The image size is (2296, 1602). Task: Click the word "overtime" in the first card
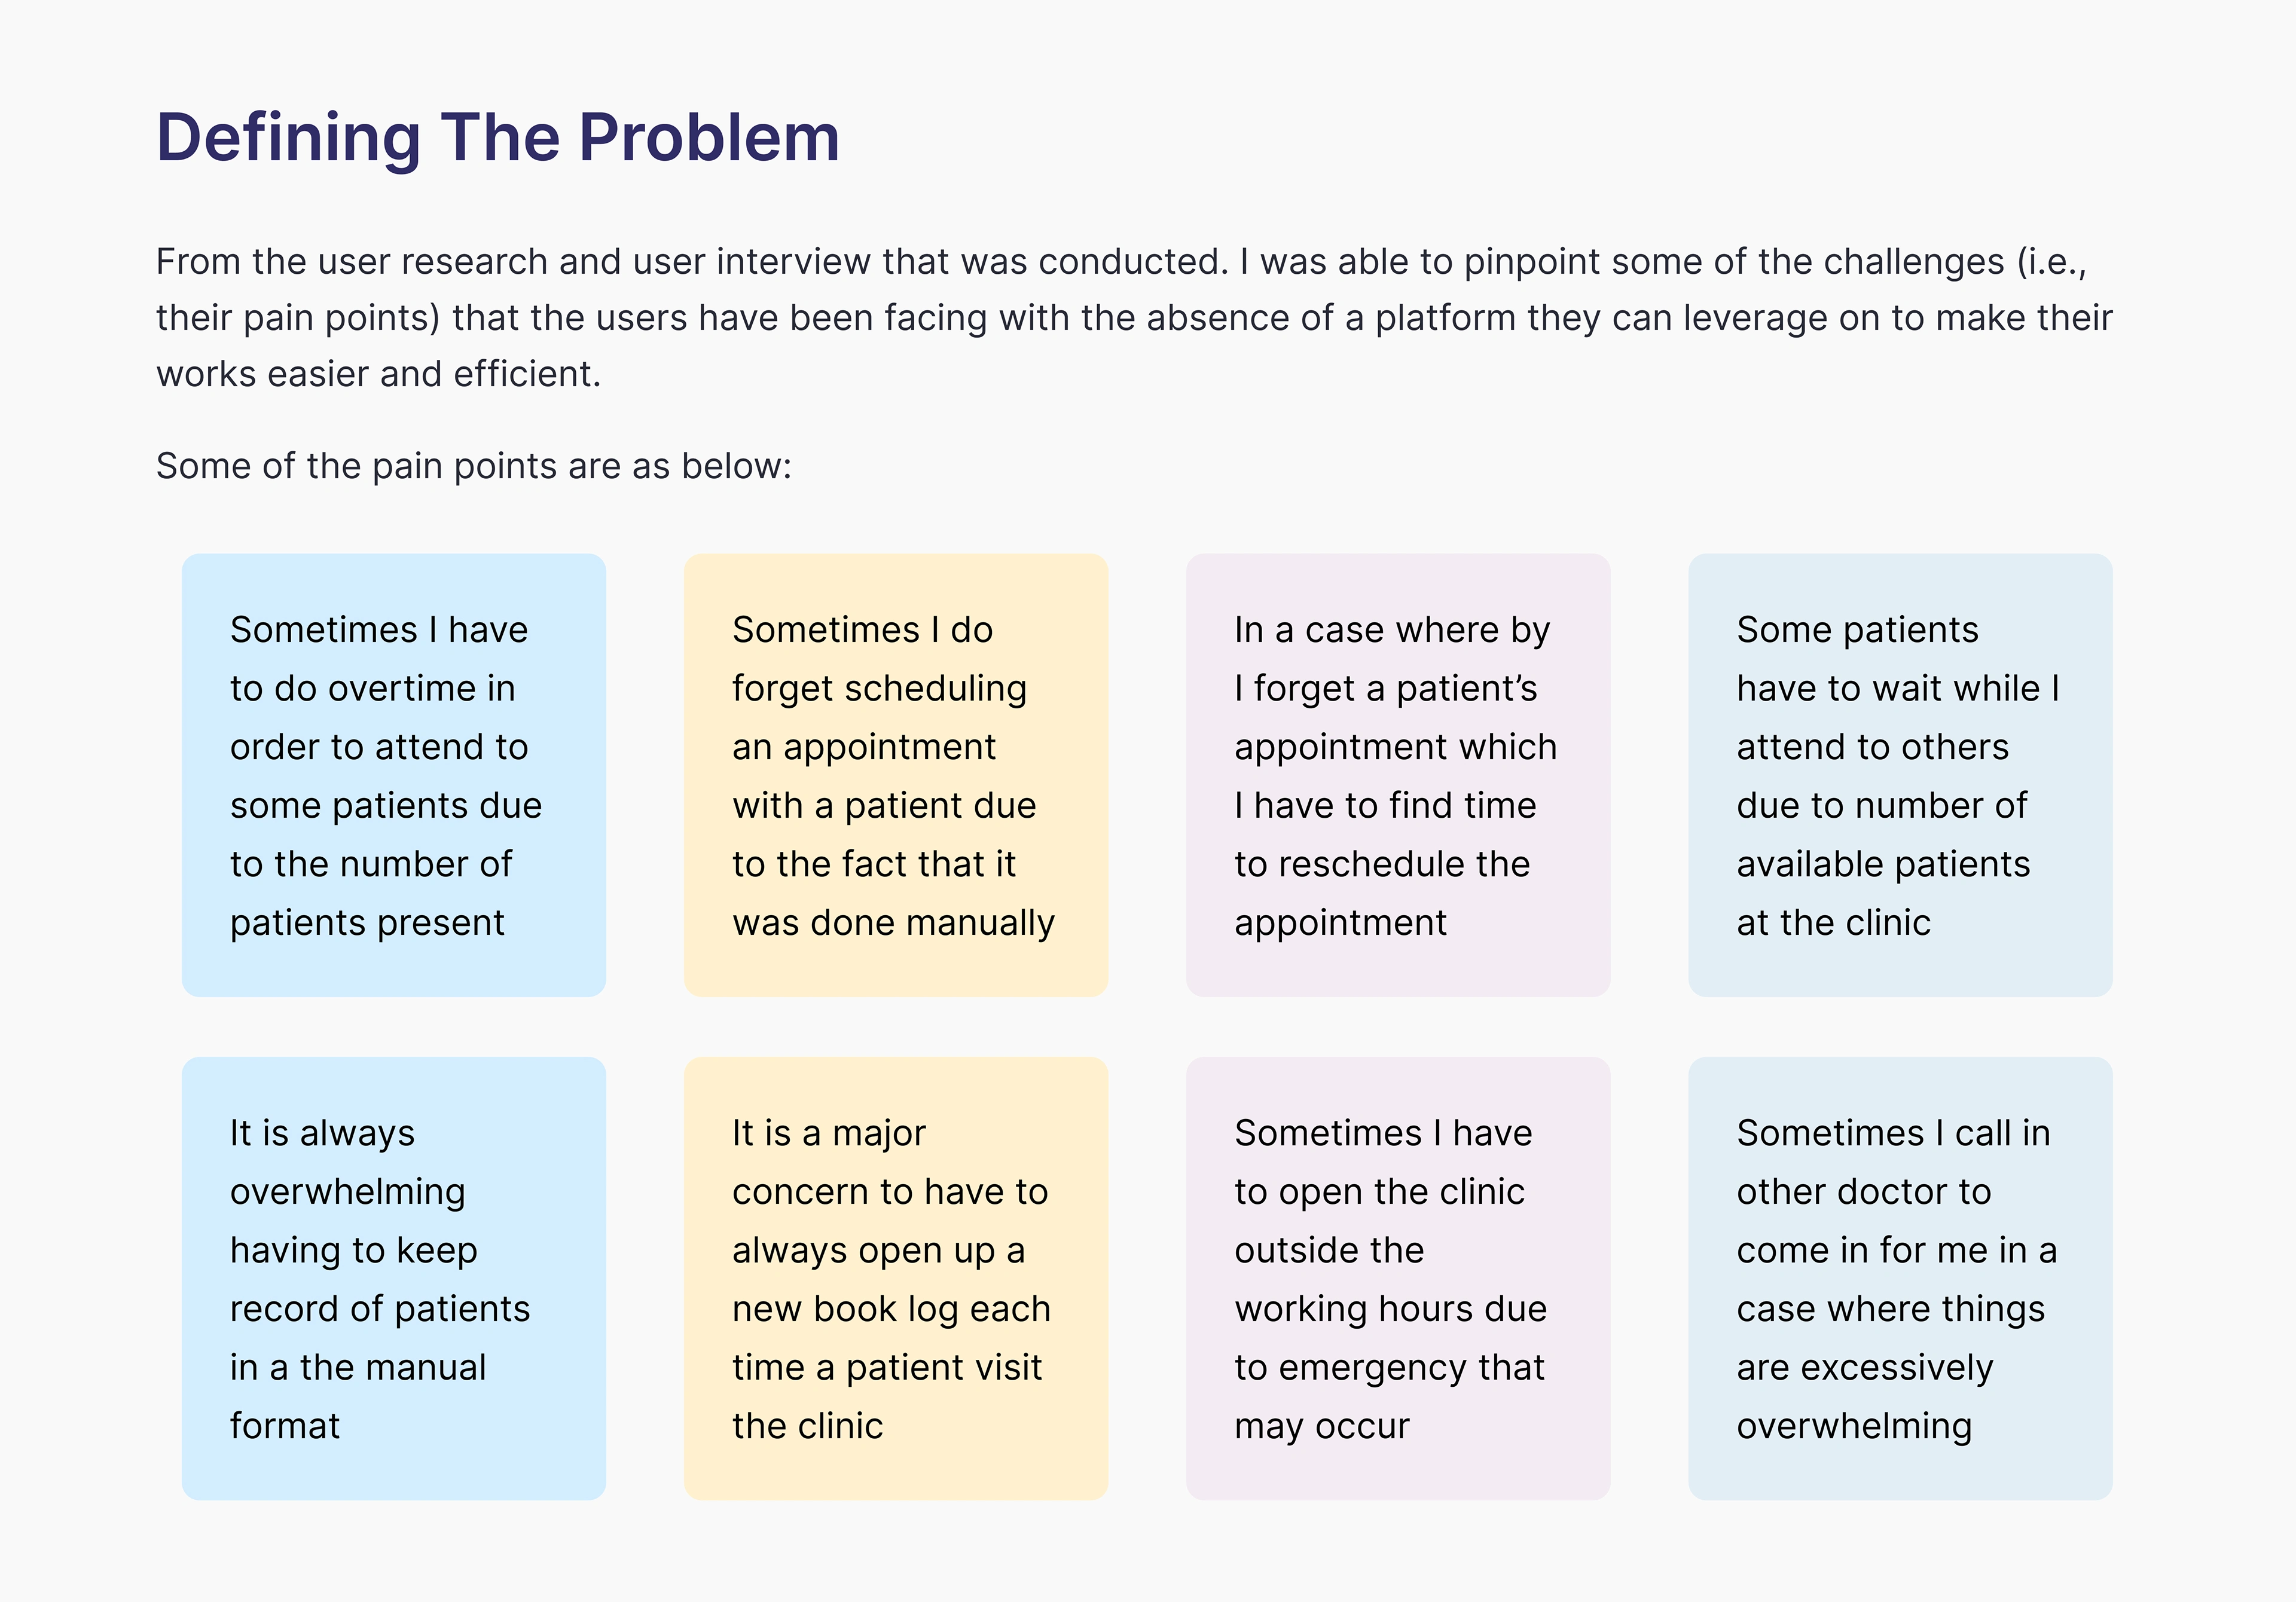[x=393, y=688]
